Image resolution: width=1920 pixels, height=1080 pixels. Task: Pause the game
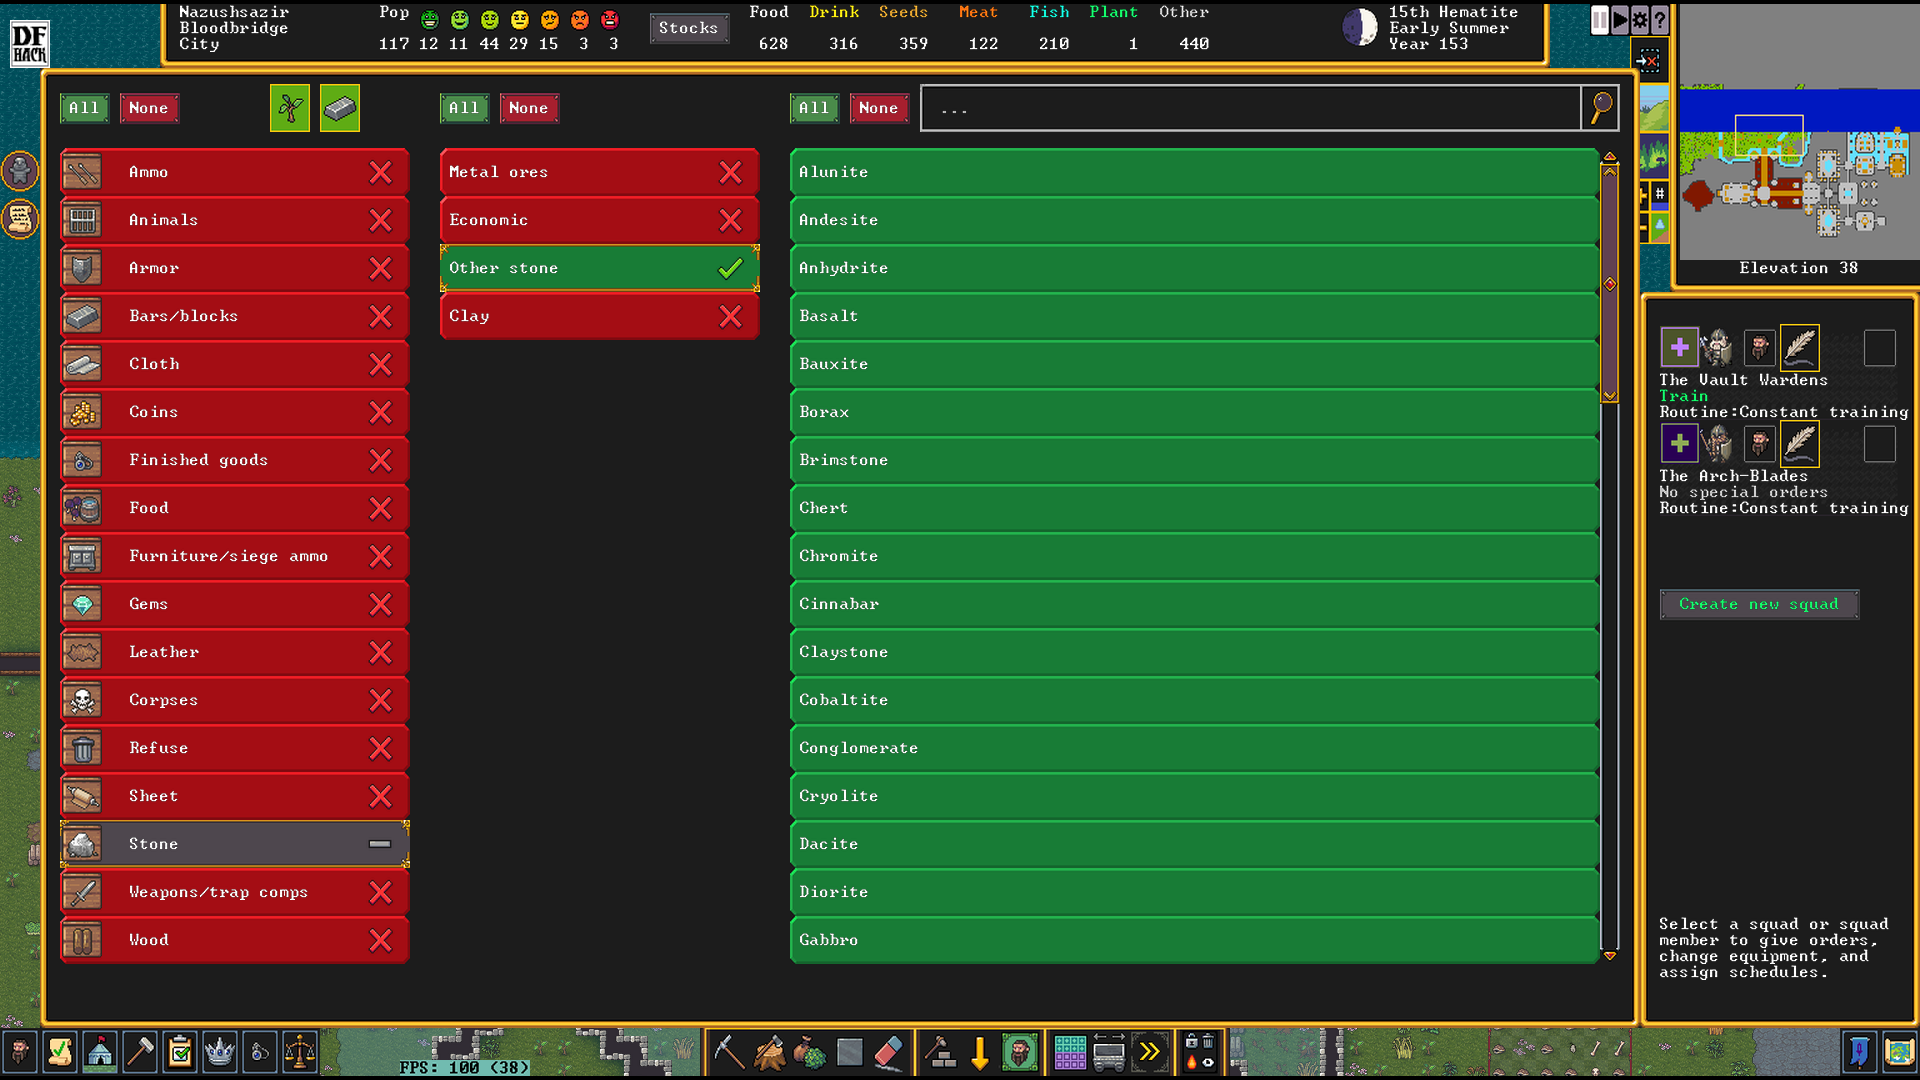(1600, 20)
